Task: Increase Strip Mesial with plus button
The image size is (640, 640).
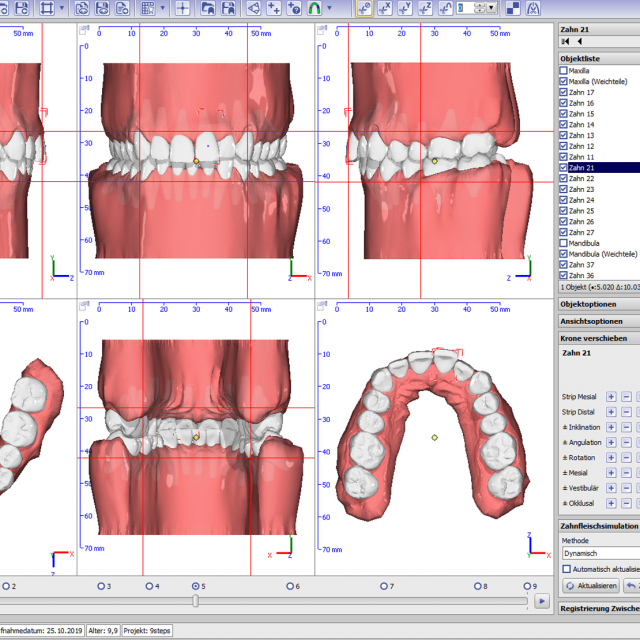Action: [x=611, y=397]
